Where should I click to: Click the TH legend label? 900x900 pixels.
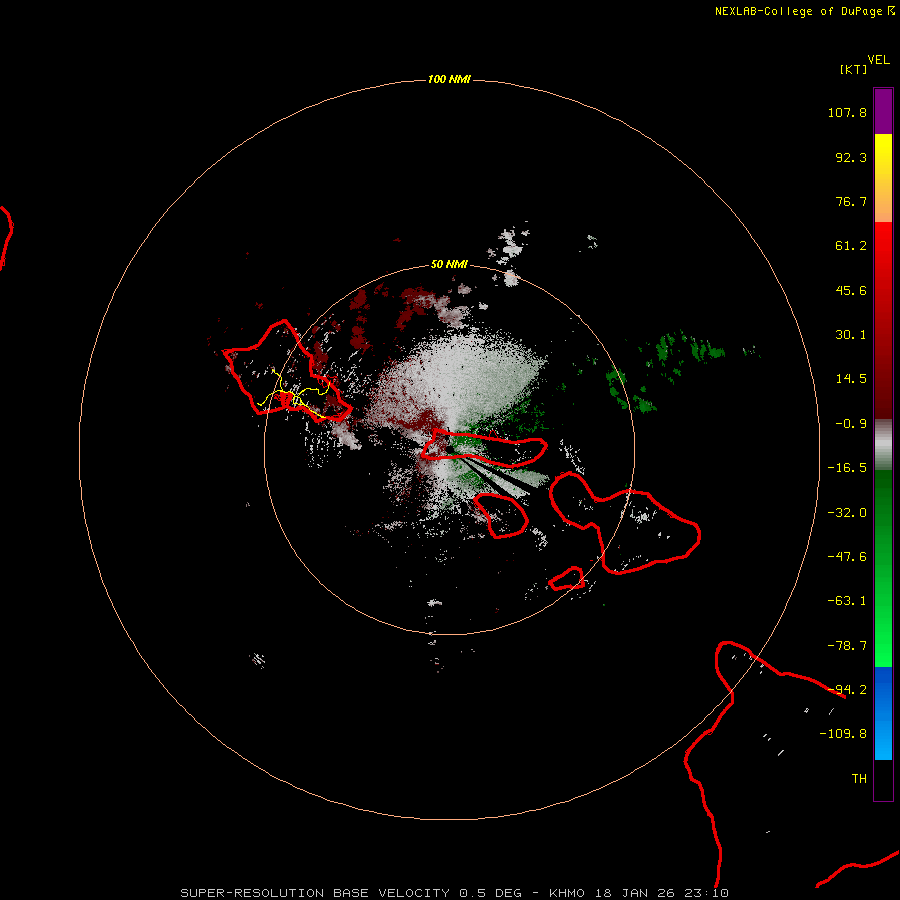click(x=859, y=779)
